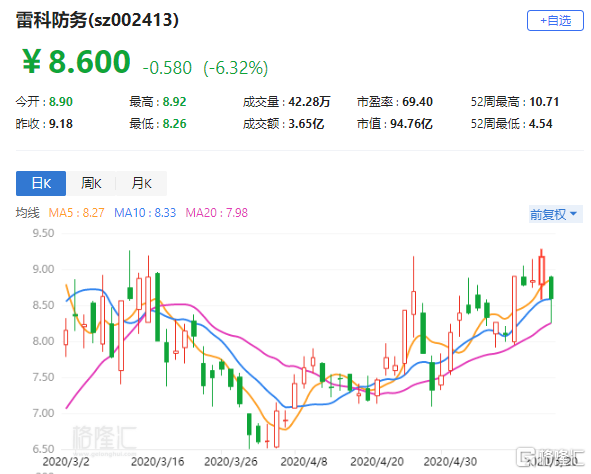
Task: Select the 市盈率 P/E value 69.40
Action: (417, 102)
